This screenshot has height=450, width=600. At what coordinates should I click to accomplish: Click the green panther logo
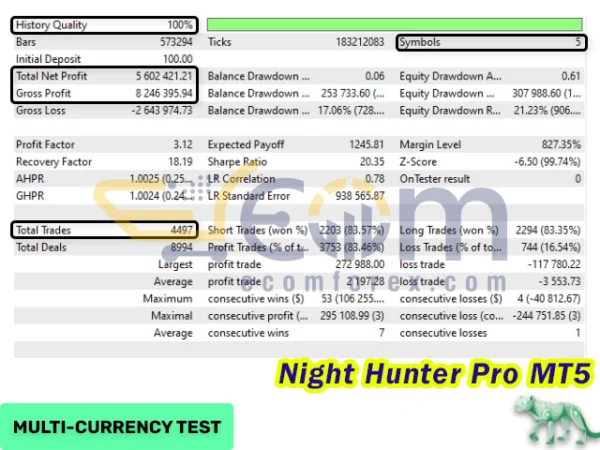coord(556,421)
